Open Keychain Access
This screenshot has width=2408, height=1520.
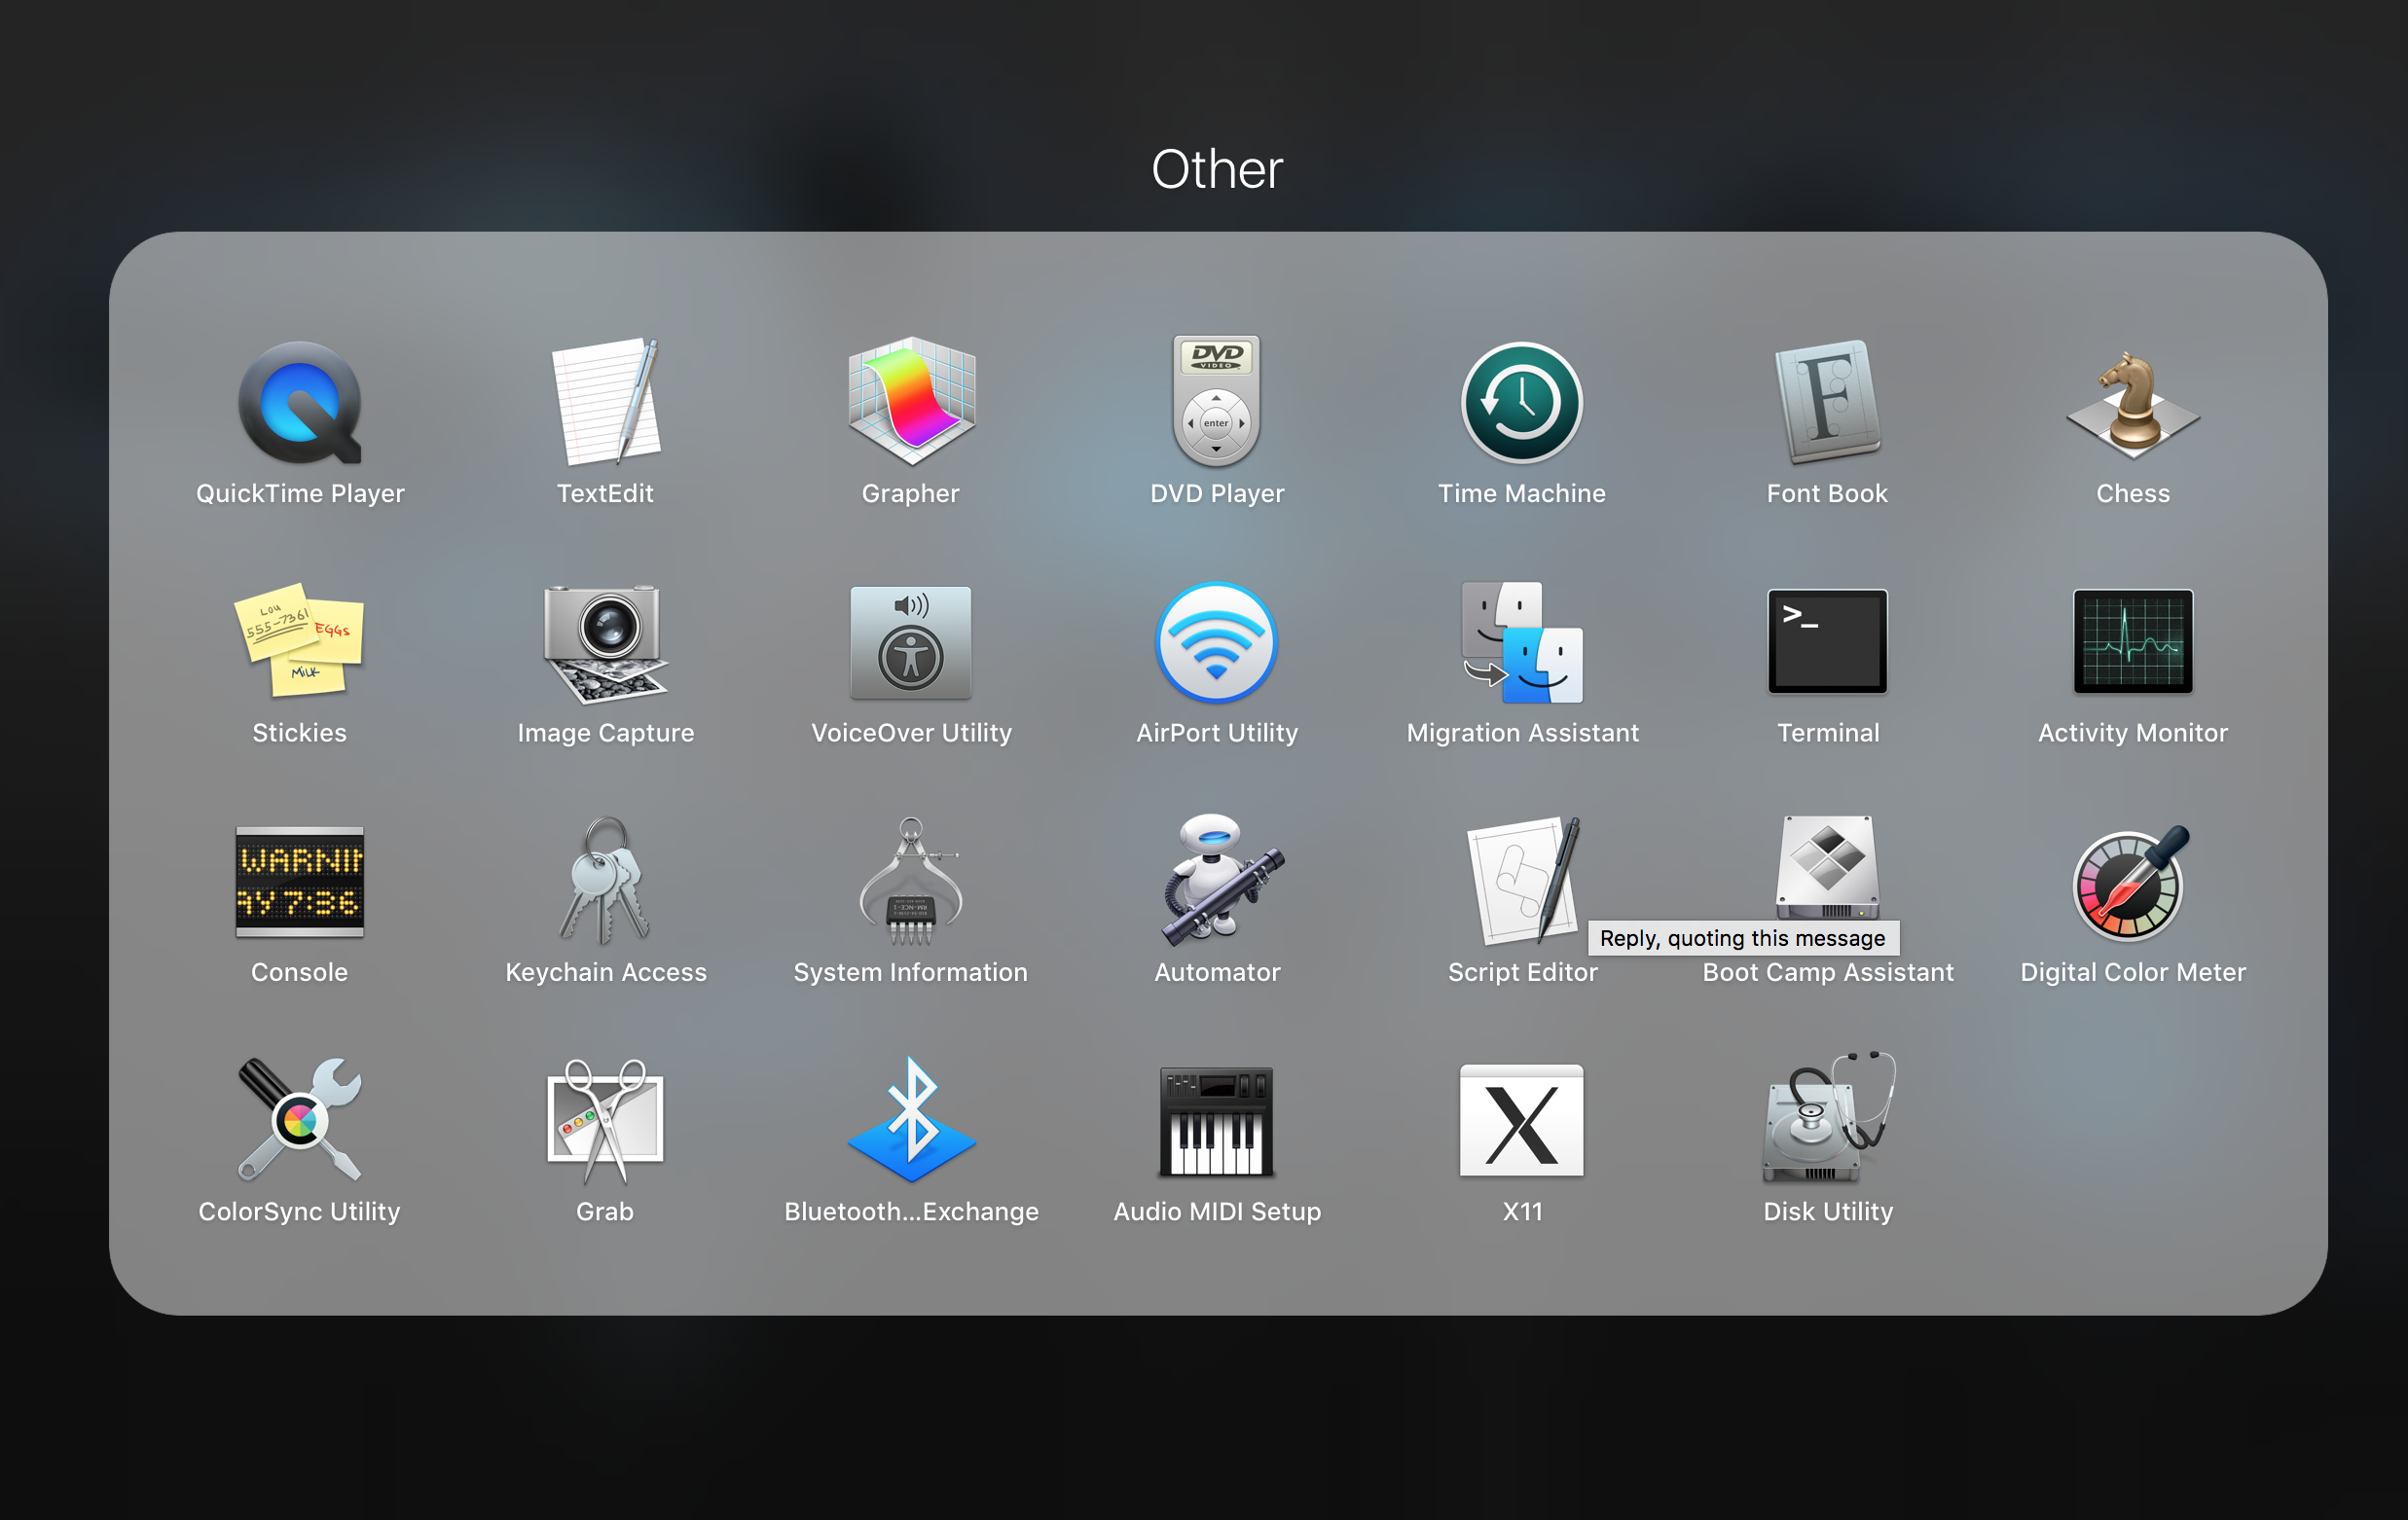click(605, 882)
